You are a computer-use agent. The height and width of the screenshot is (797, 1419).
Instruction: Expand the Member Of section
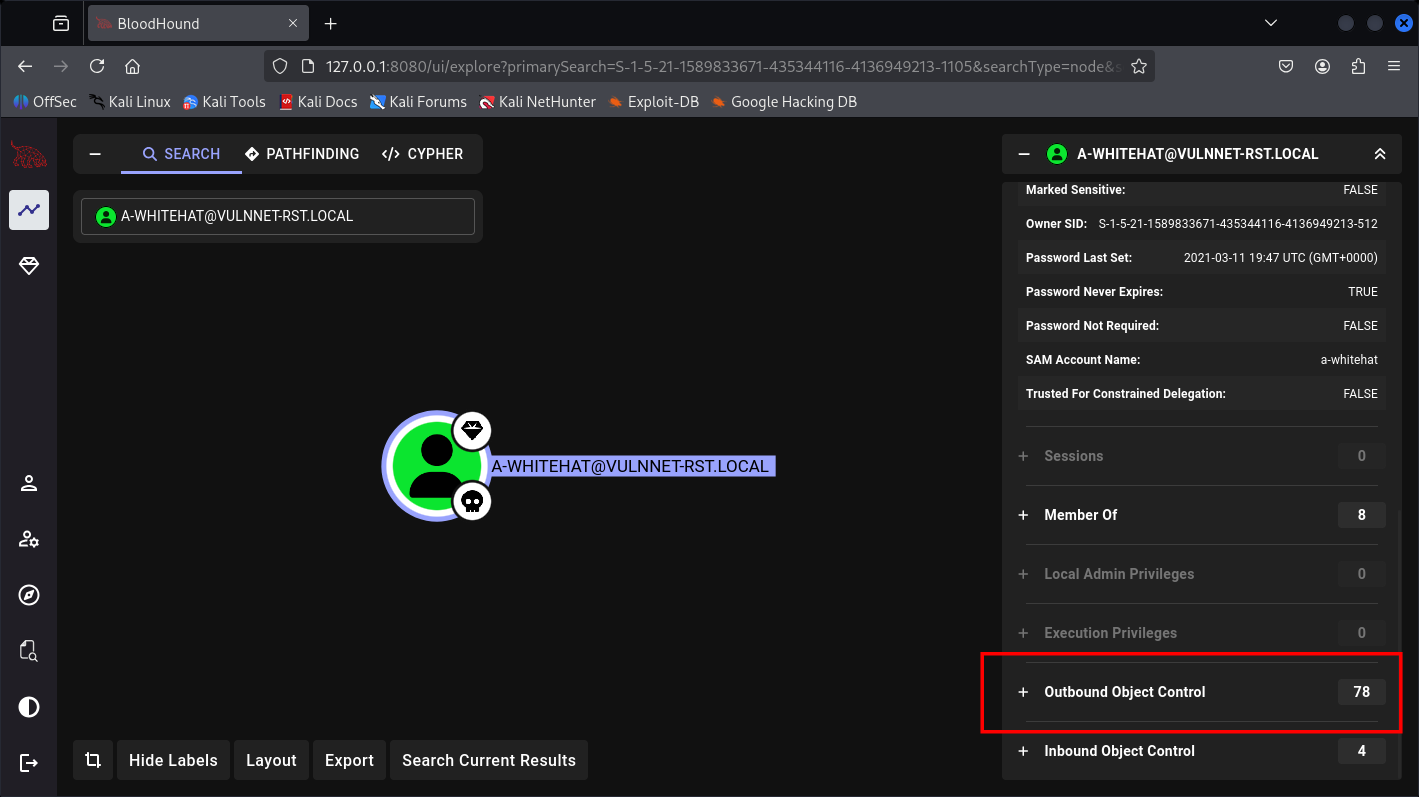tap(1080, 515)
